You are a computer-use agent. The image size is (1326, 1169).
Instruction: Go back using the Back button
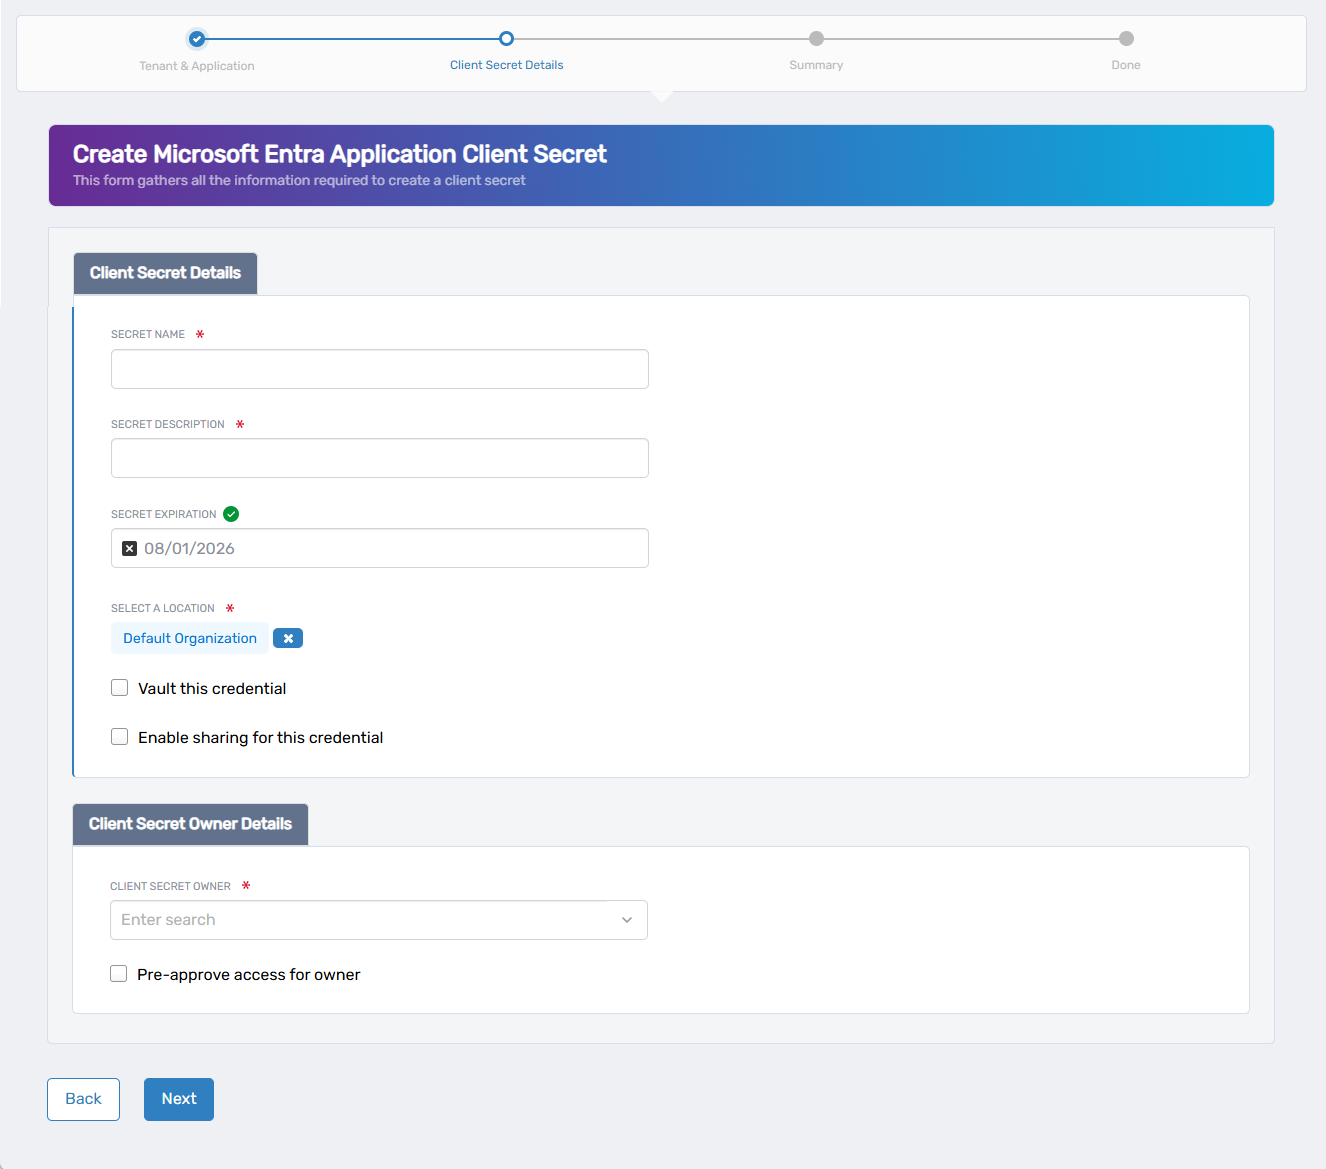click(x=83, y=1098)
